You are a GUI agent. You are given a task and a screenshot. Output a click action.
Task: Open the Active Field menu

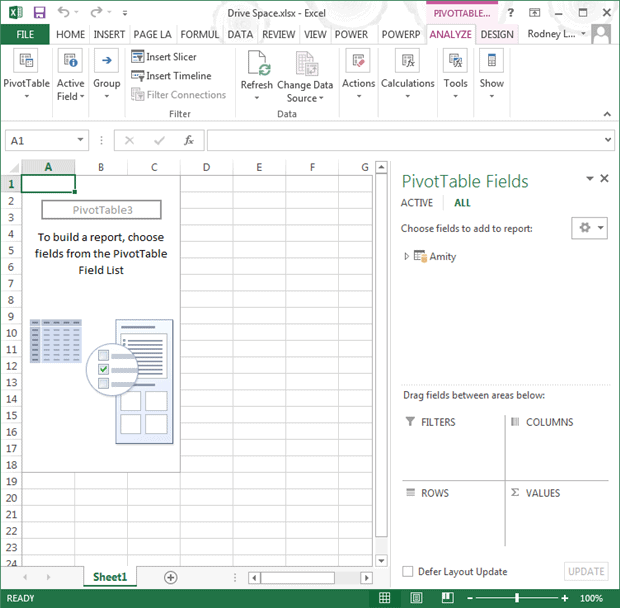coord(70,74)
